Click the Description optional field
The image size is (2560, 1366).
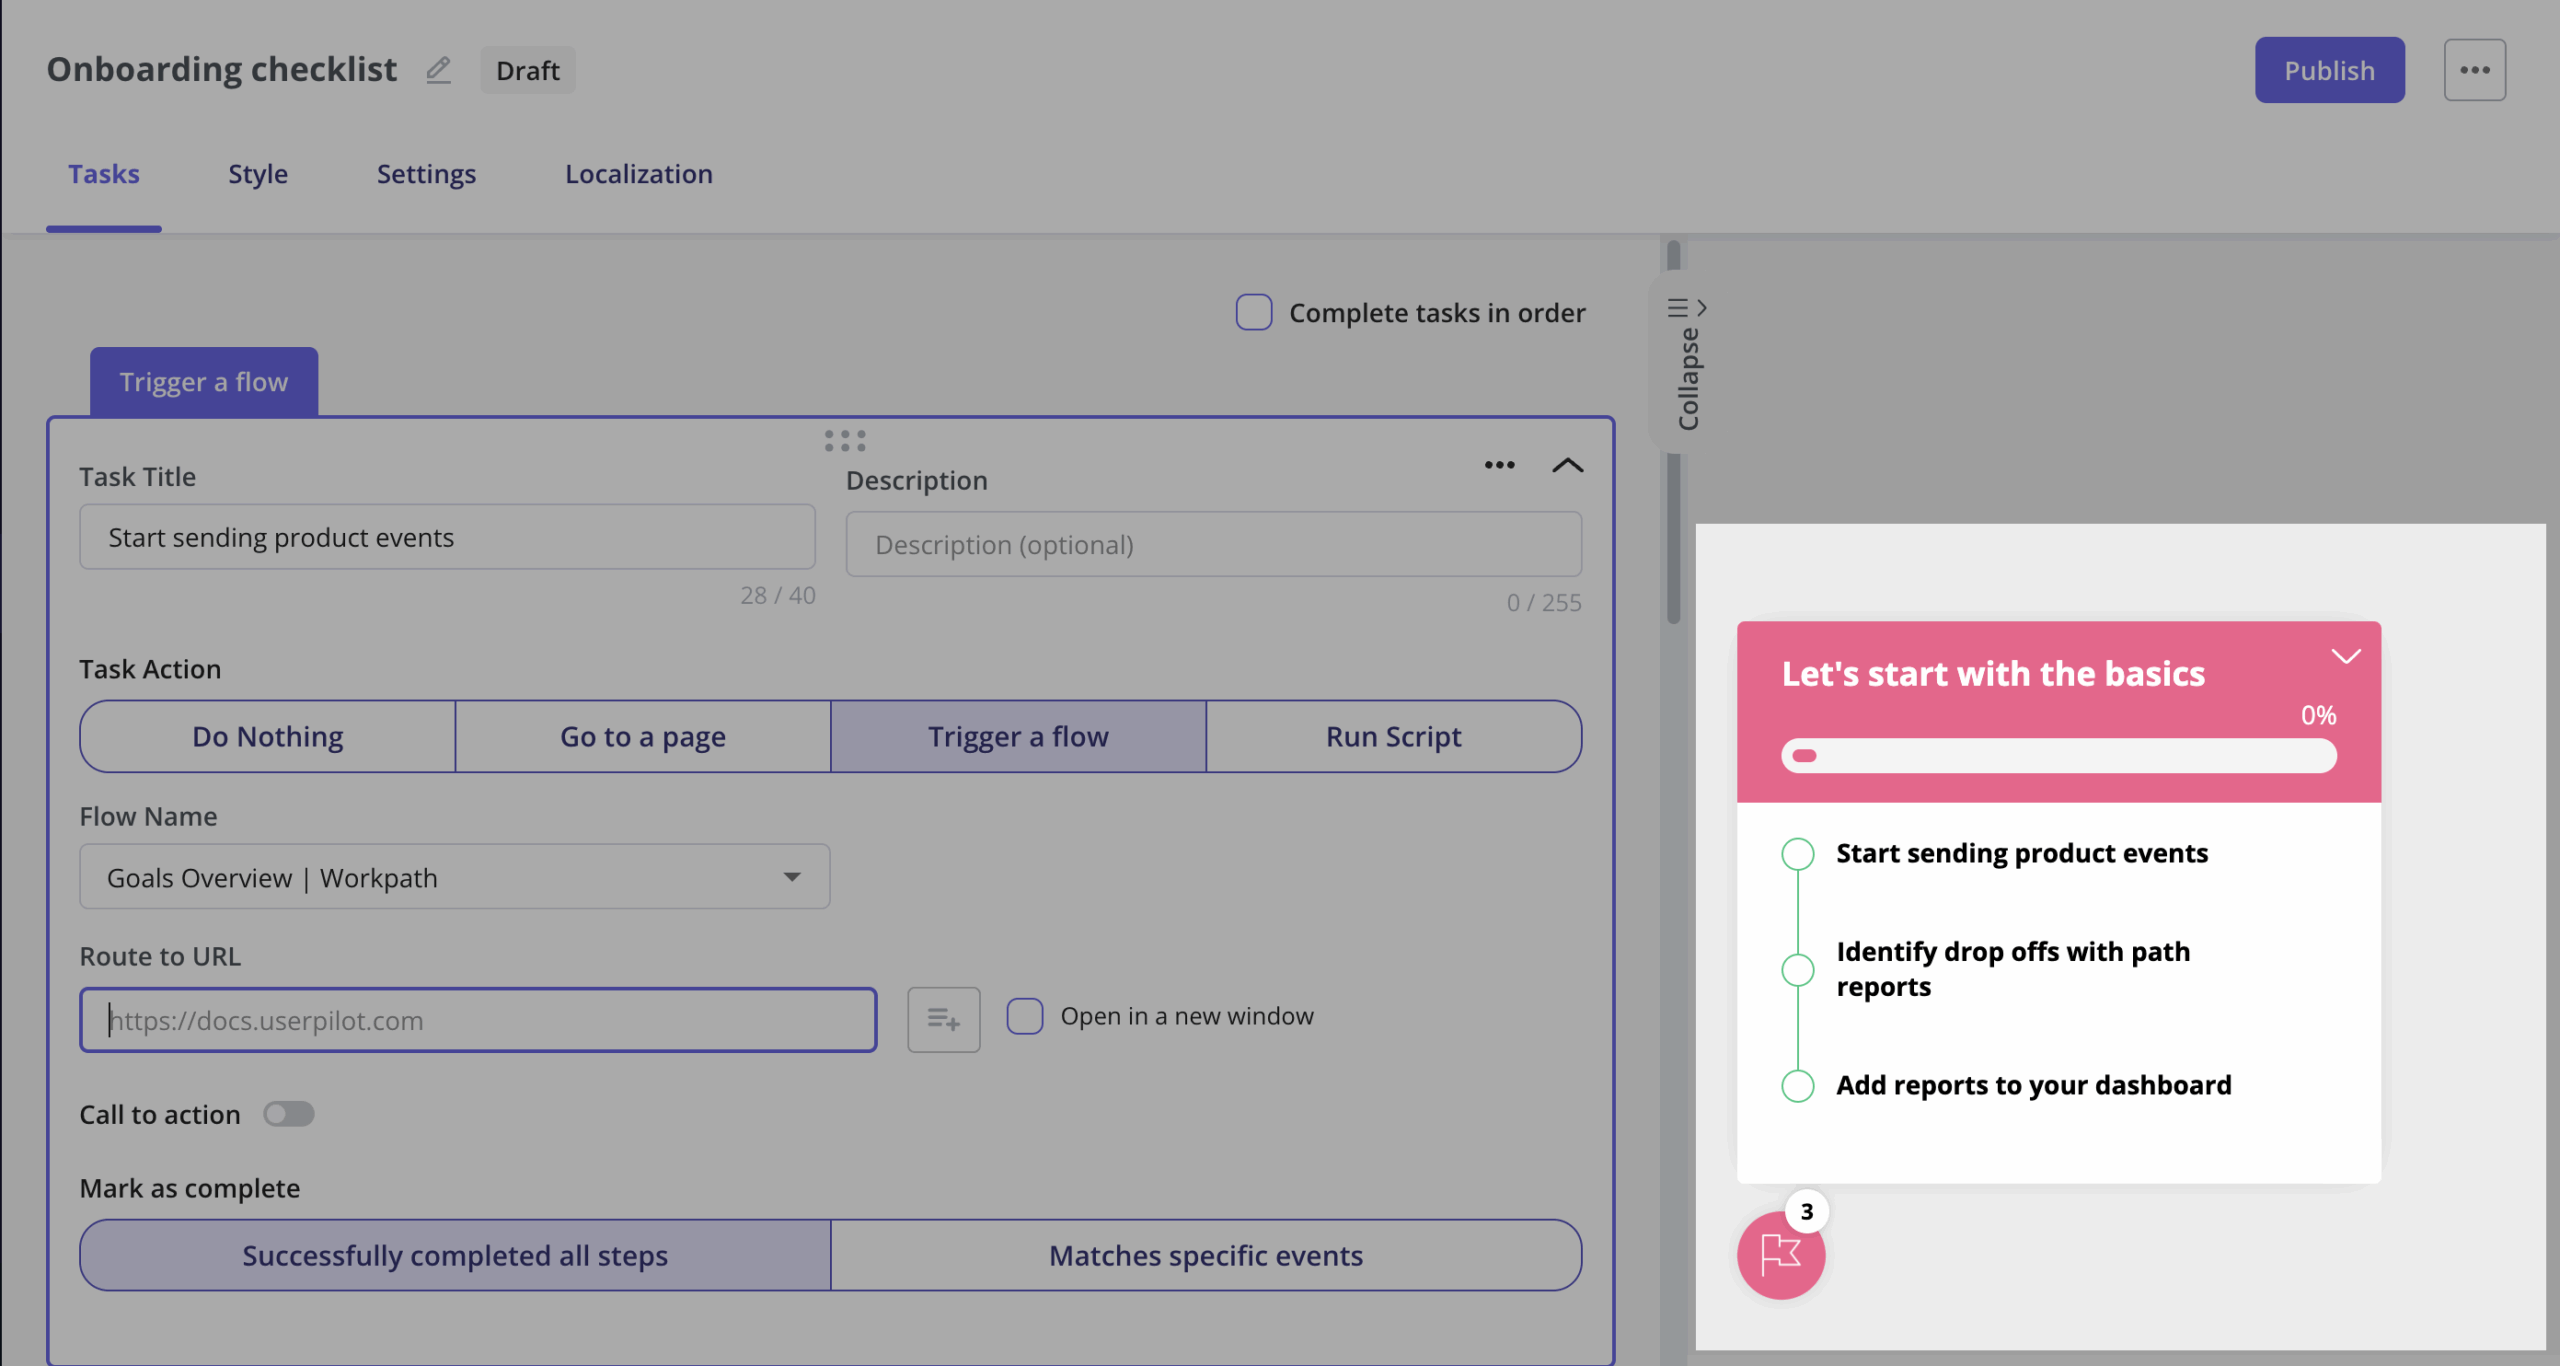tap(1213, 544)
